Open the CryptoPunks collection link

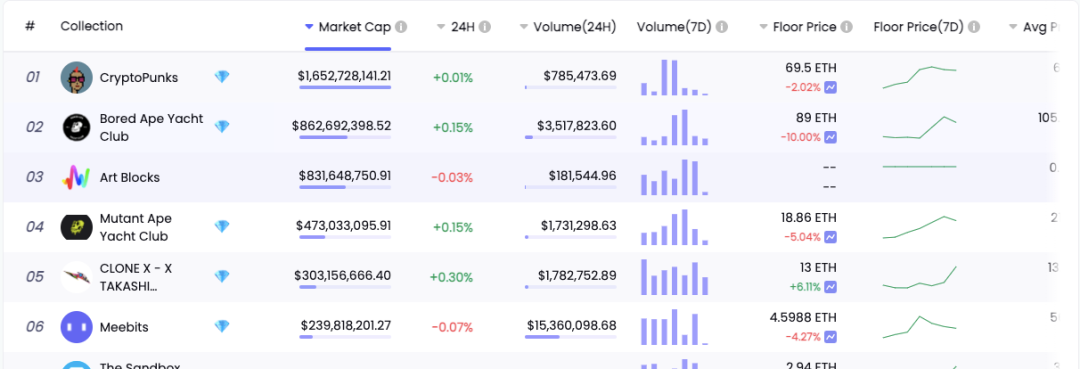click(x=139, y=78)
